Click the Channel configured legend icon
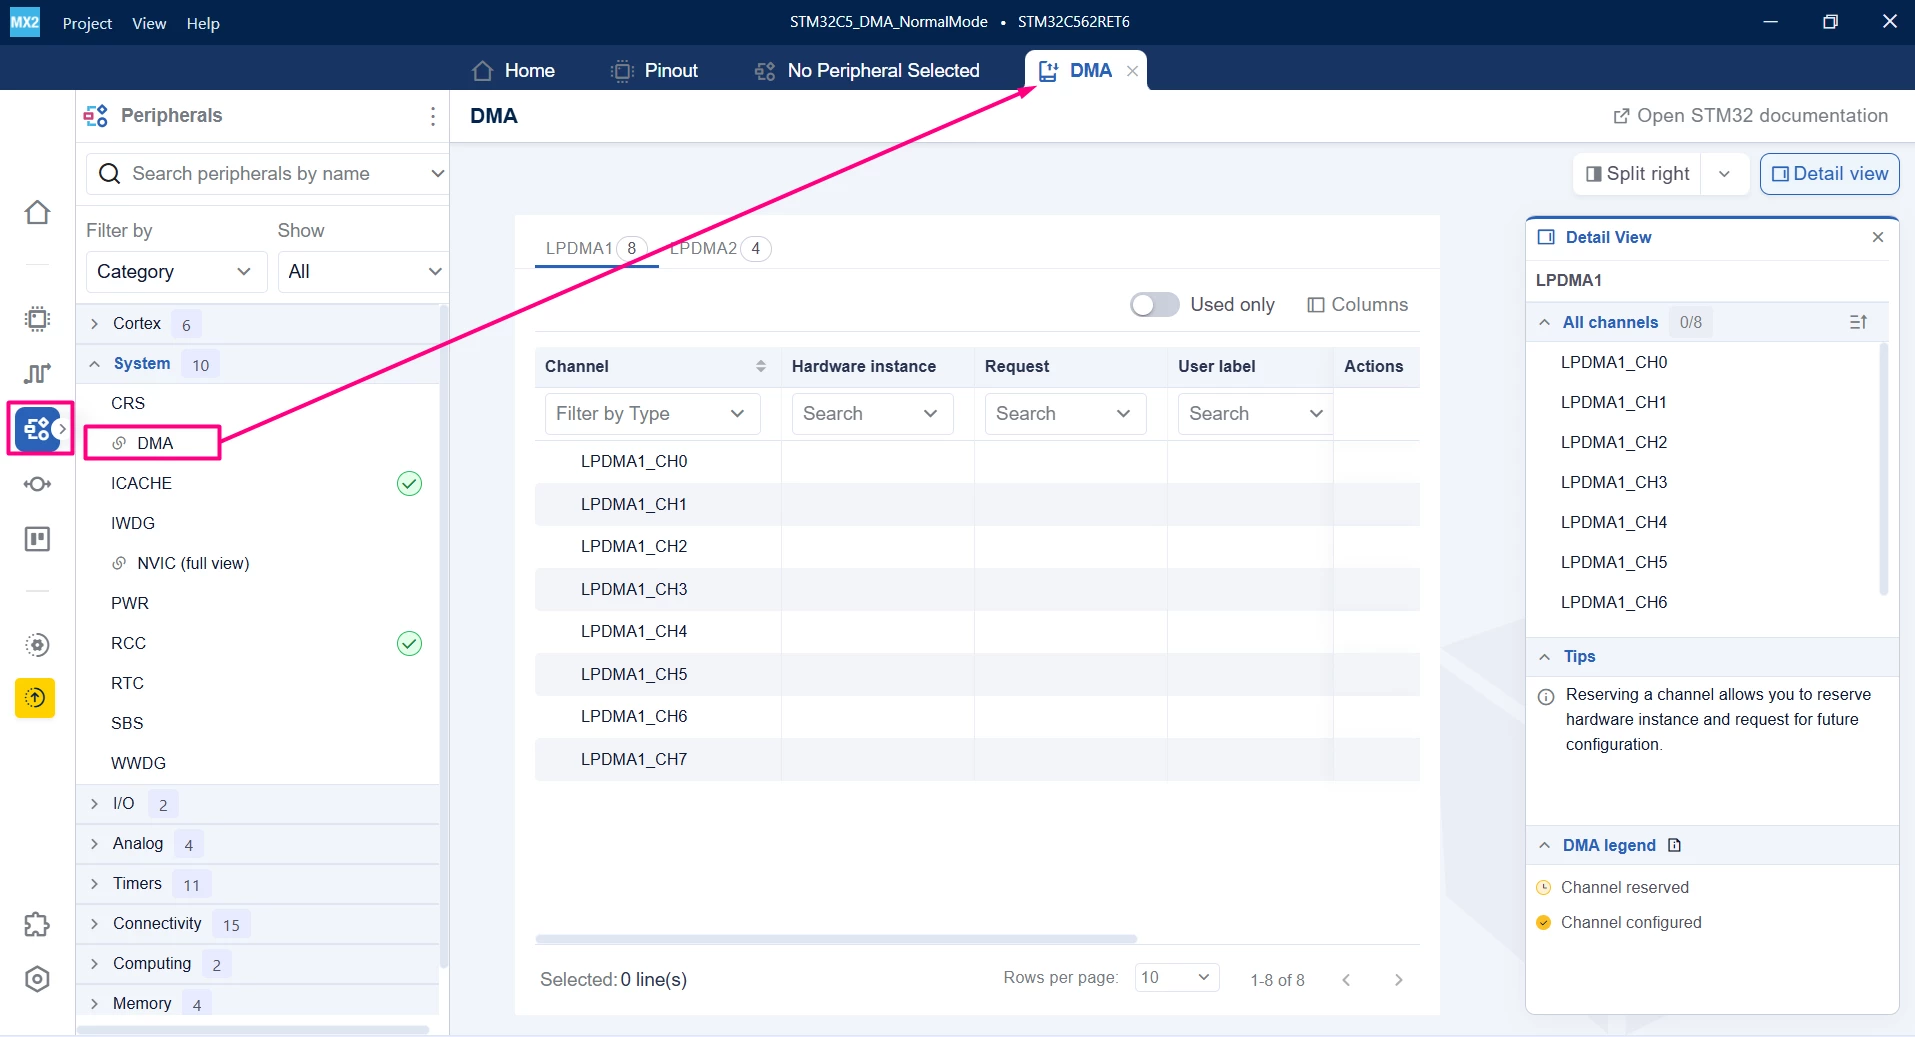 click(x=1544, y=922)
